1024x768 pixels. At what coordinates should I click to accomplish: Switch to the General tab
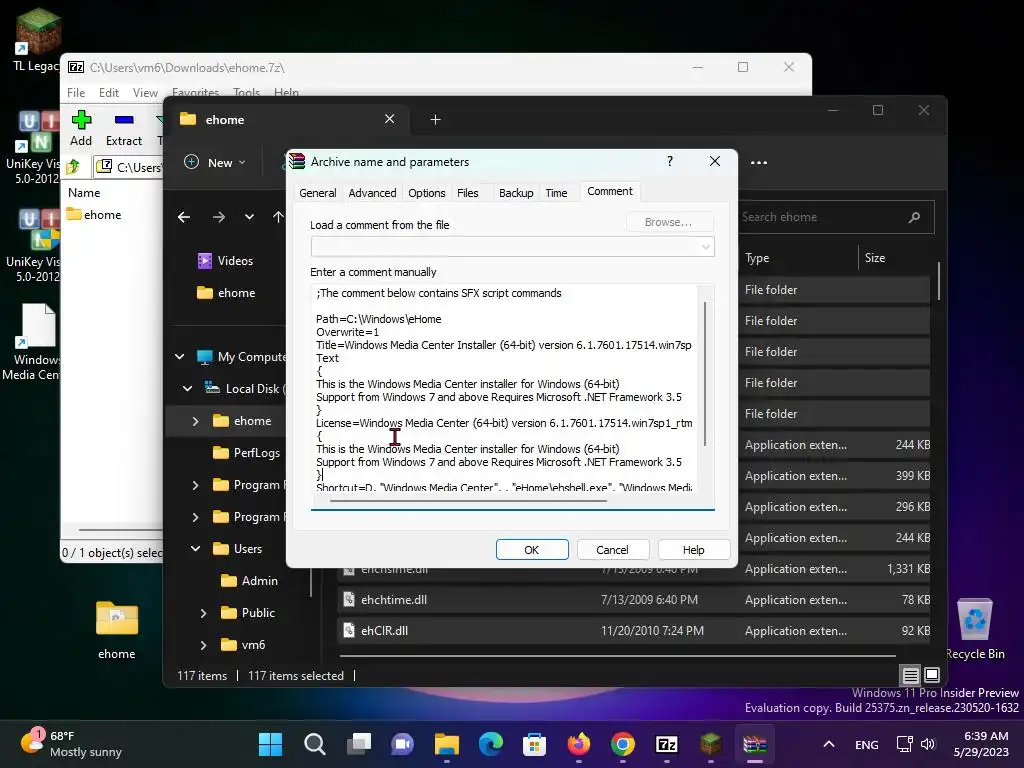[x=317, y=193]
